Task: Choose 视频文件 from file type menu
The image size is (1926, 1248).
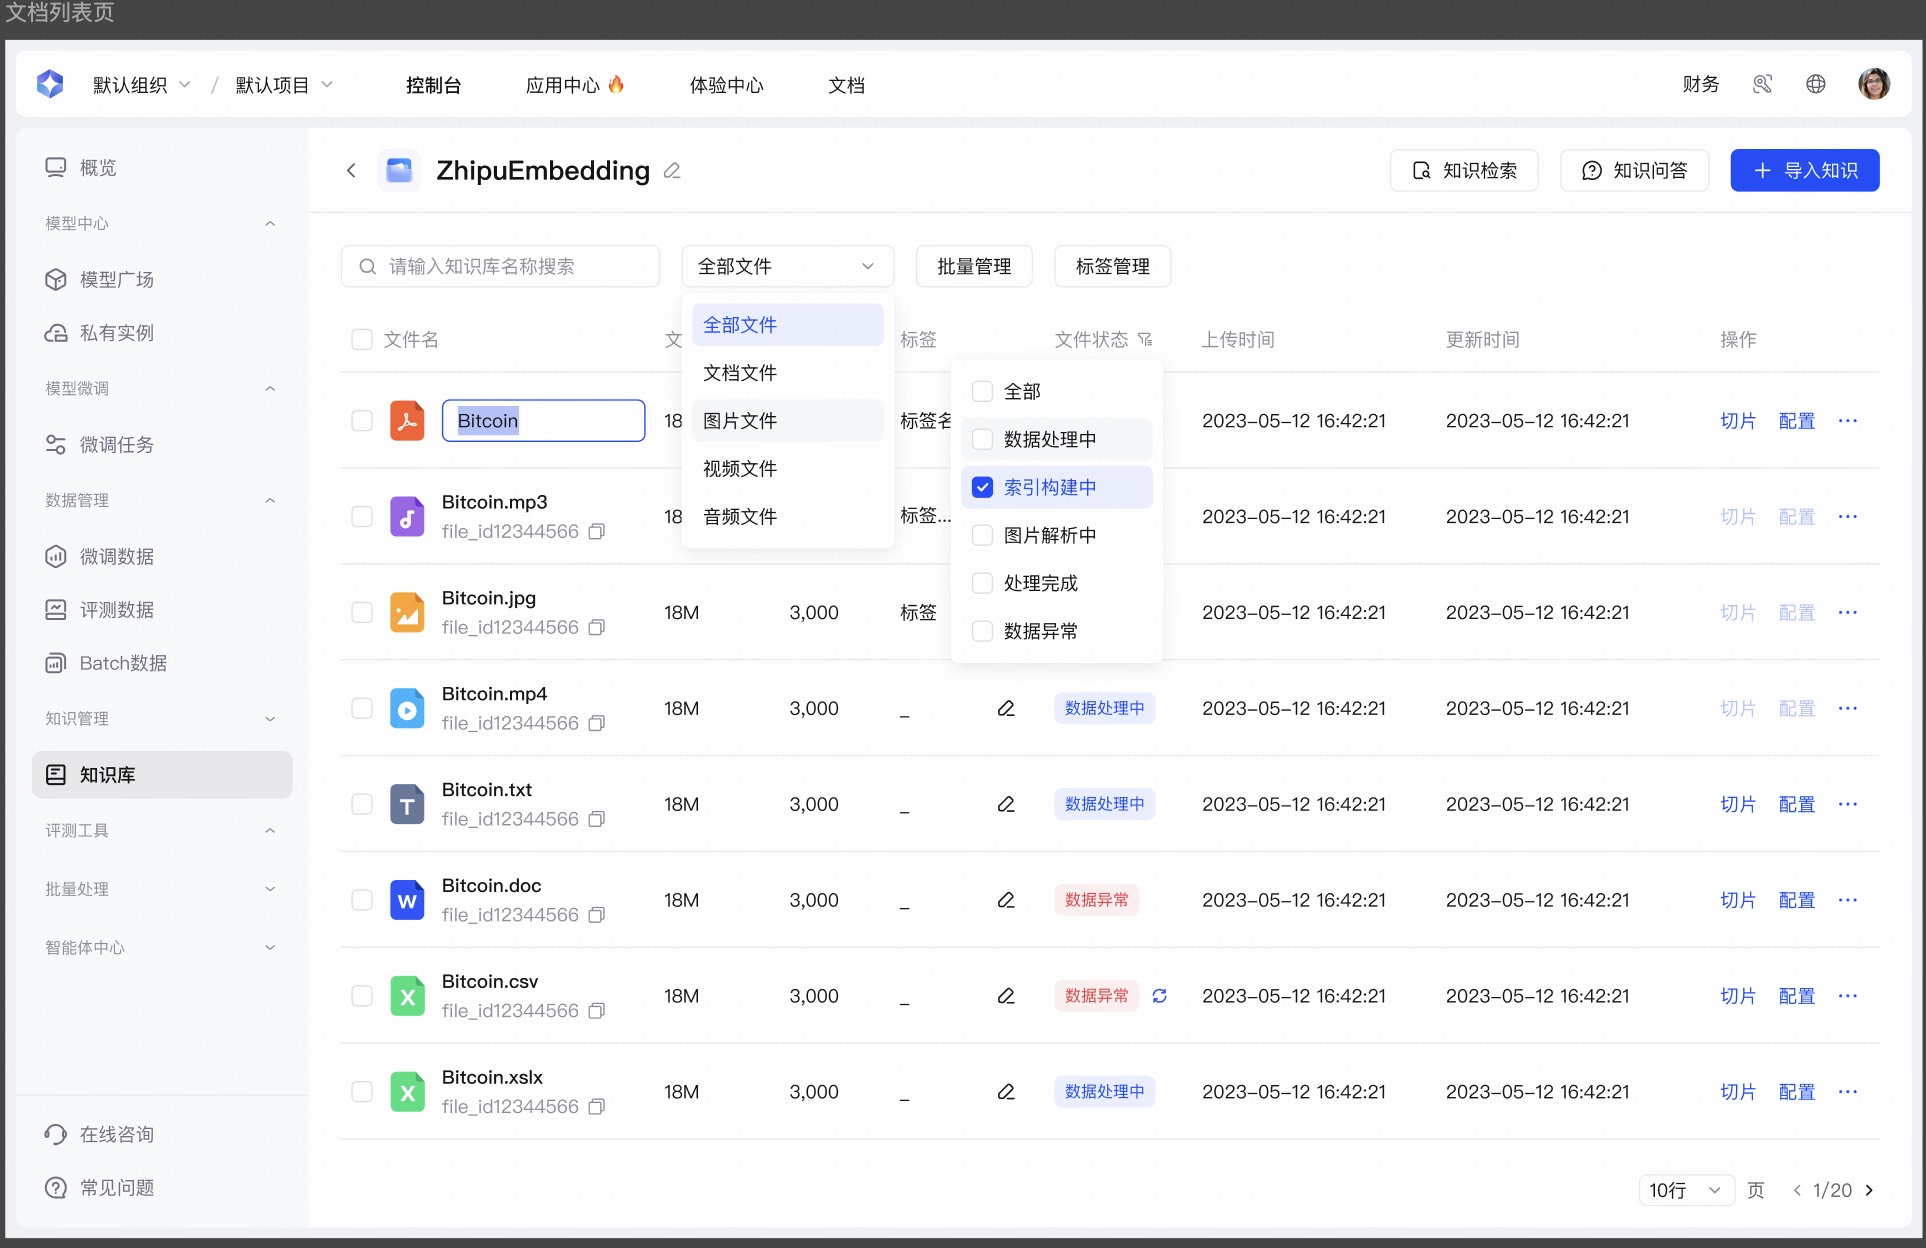Action: tap(740, 468)
